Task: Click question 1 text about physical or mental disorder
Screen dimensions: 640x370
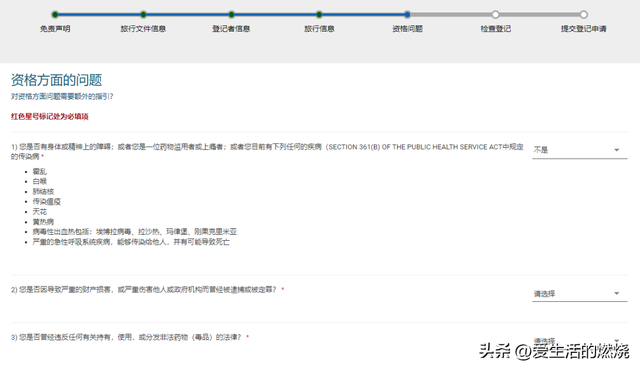Action: pos(267,152)
